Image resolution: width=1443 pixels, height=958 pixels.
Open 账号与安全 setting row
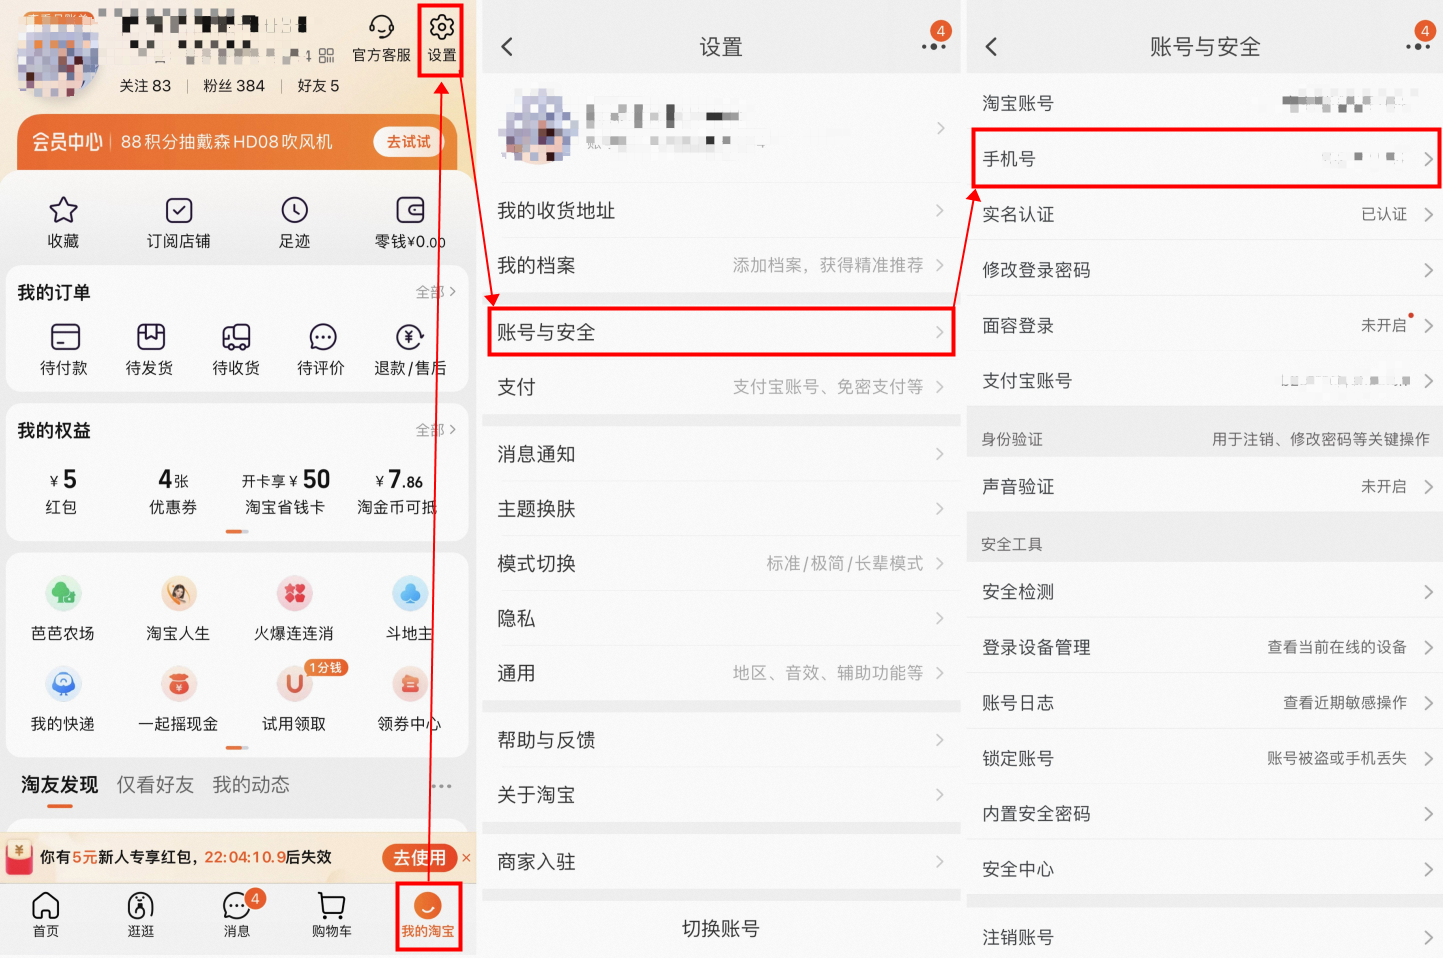pos(721,332)
